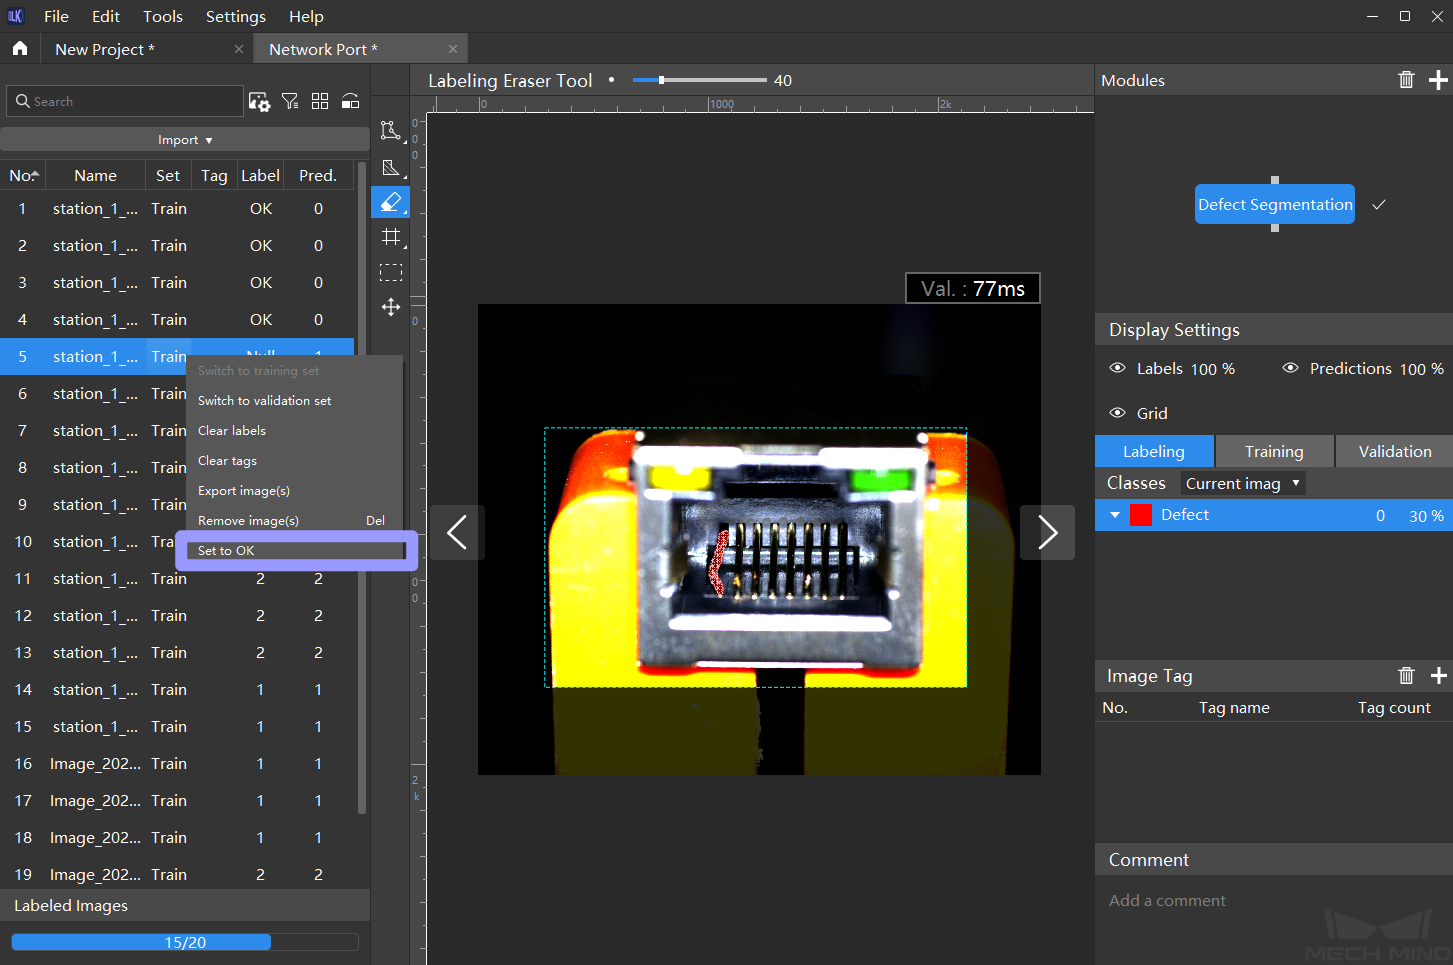Open the image settings gear icon

point(260,101)
